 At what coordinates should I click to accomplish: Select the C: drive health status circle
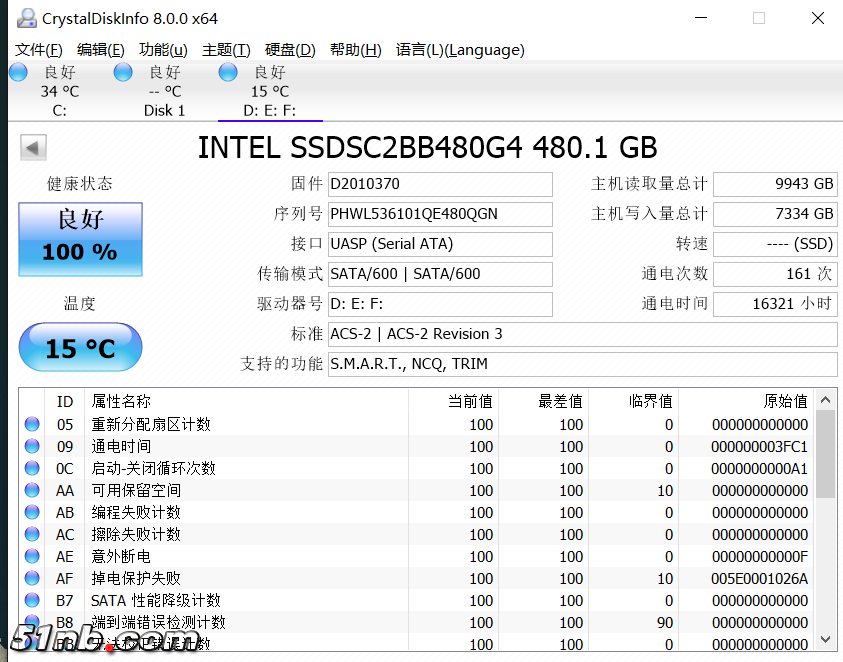18,71
